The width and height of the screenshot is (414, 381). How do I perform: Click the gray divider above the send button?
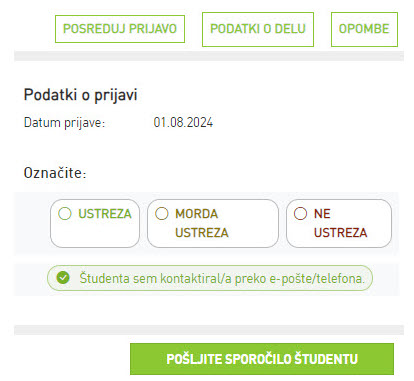coord(209,330)
